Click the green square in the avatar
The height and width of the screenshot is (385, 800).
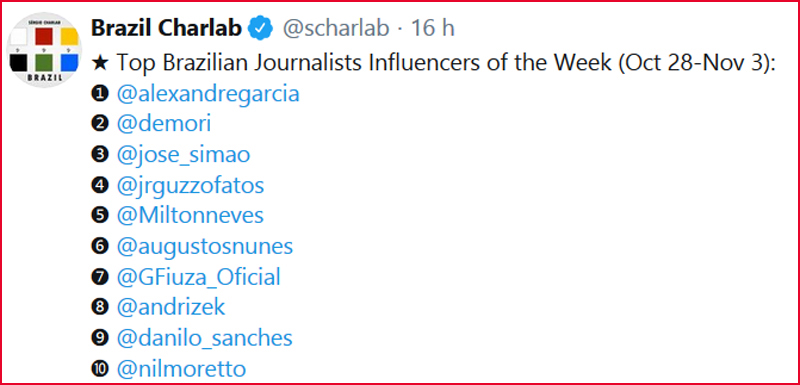(44, 62)
